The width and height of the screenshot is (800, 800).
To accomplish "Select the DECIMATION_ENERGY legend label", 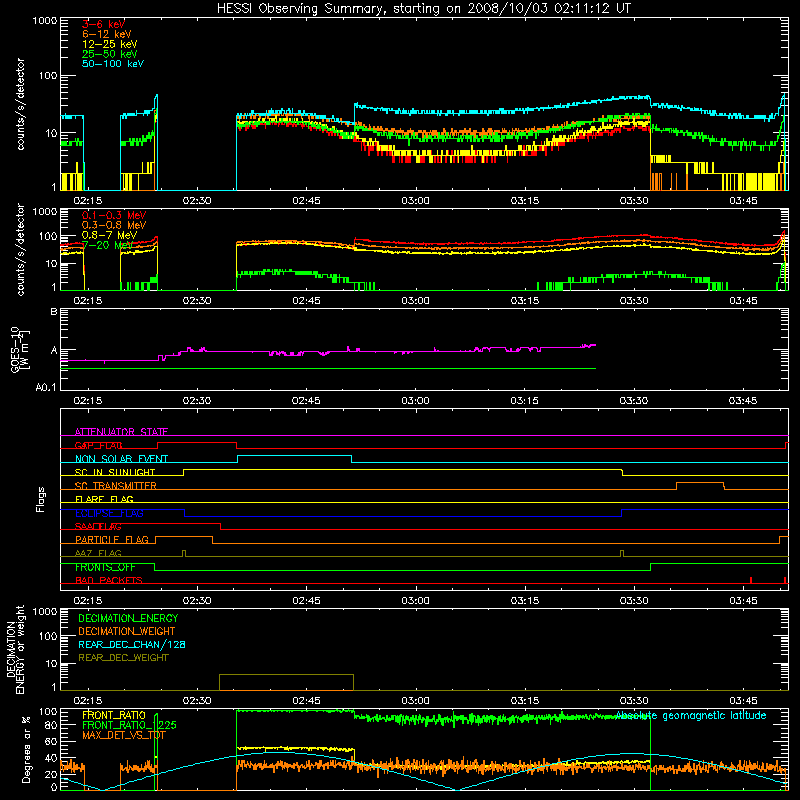I will tap(128, 618).
